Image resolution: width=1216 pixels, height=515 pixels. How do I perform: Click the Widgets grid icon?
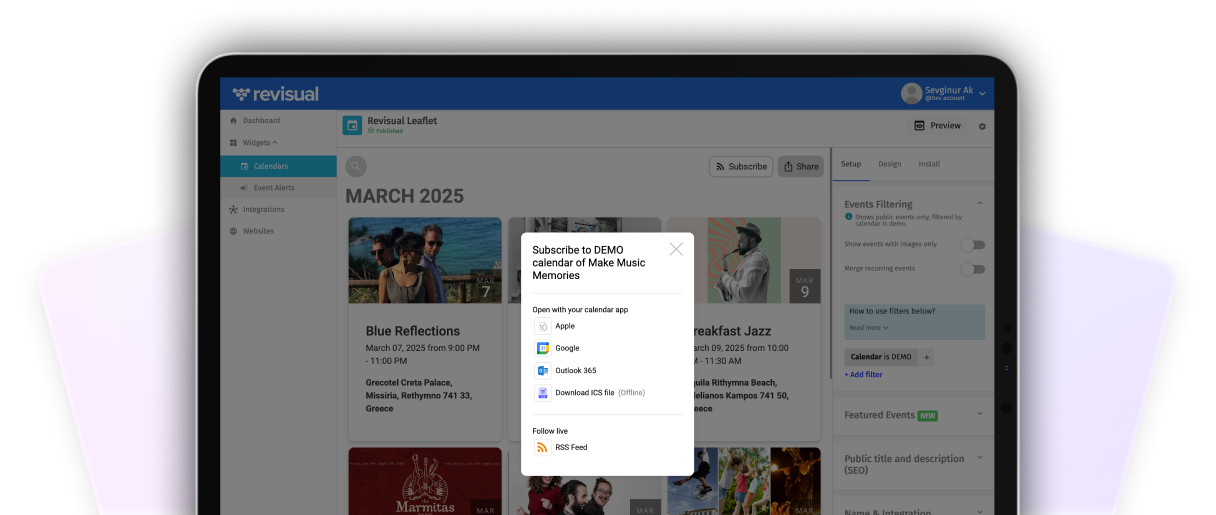[x=233, y=143]
